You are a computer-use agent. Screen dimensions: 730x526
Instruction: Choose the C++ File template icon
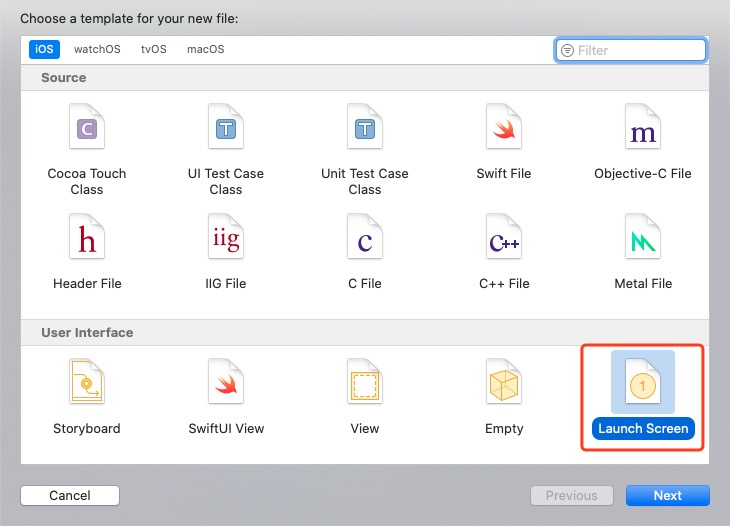click(503, 240)
